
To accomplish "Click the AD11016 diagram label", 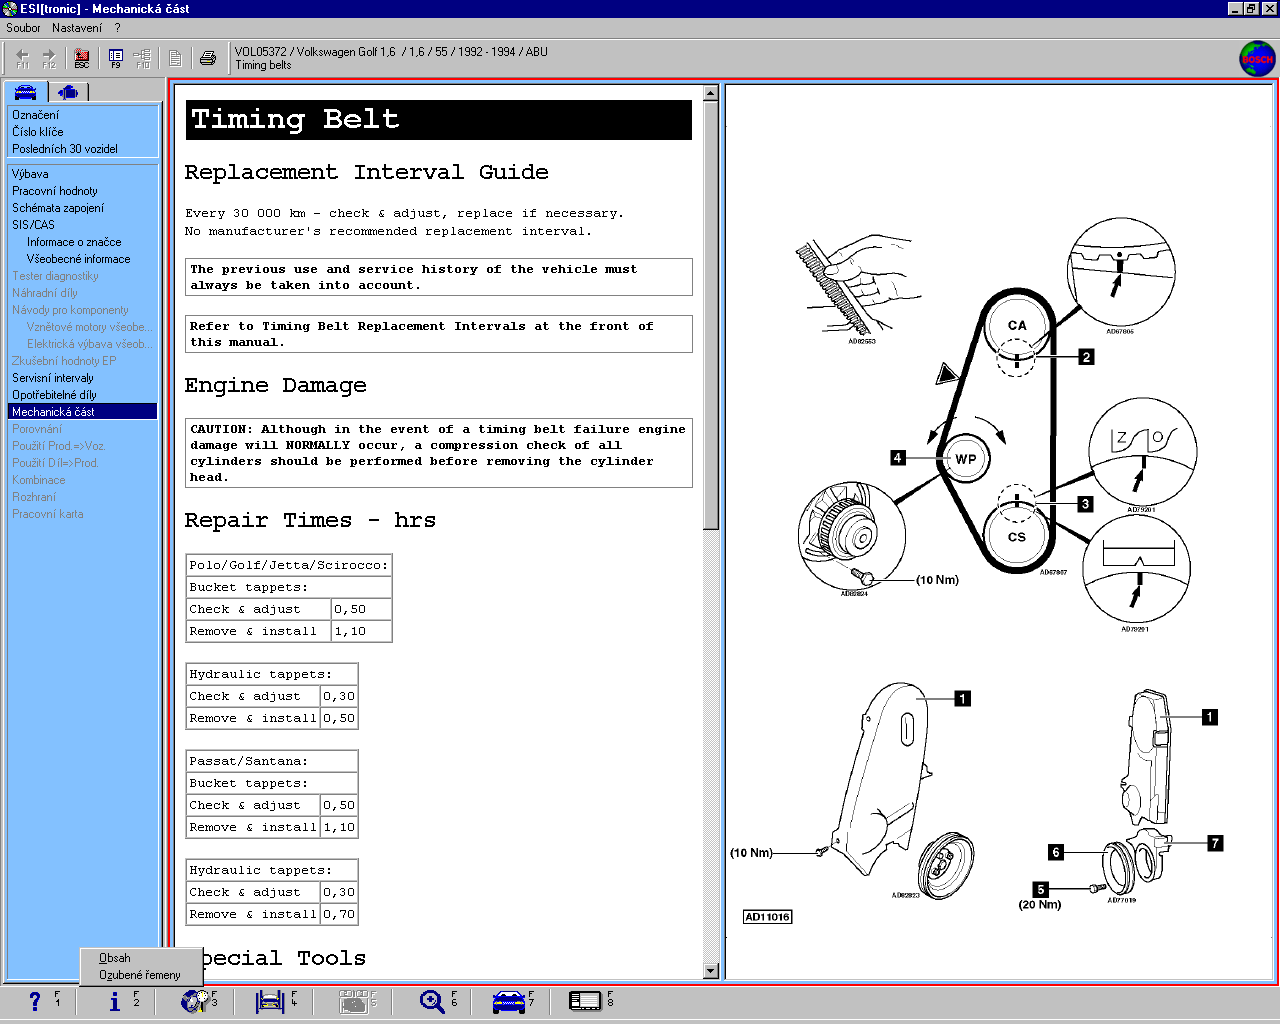I will coord(768,917).
